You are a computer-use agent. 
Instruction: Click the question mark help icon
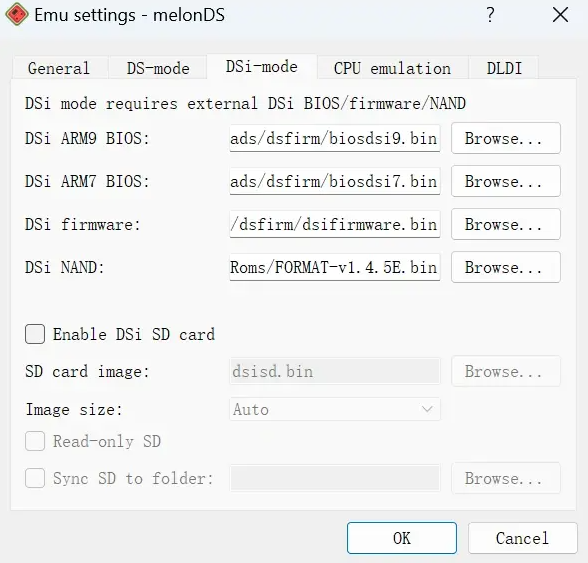coord(490,15)
